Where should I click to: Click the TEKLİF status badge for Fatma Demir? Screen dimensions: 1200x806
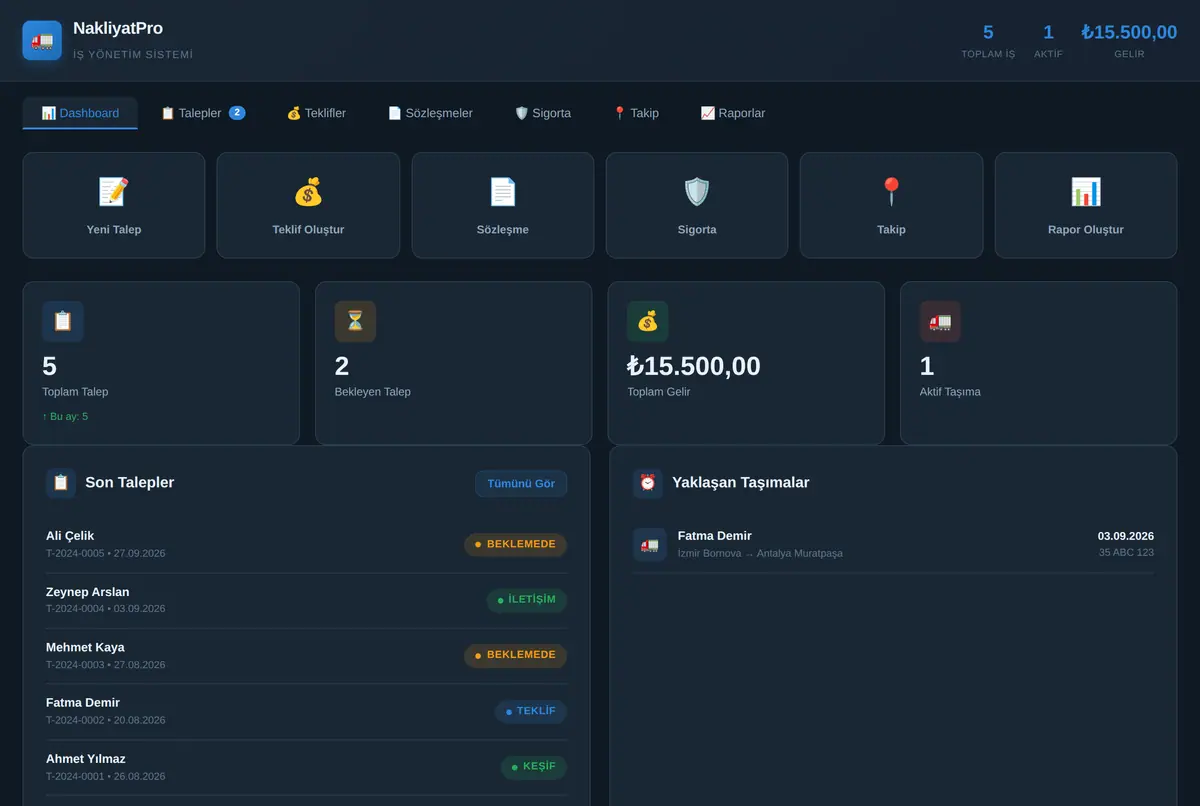(x=531, y=711)
